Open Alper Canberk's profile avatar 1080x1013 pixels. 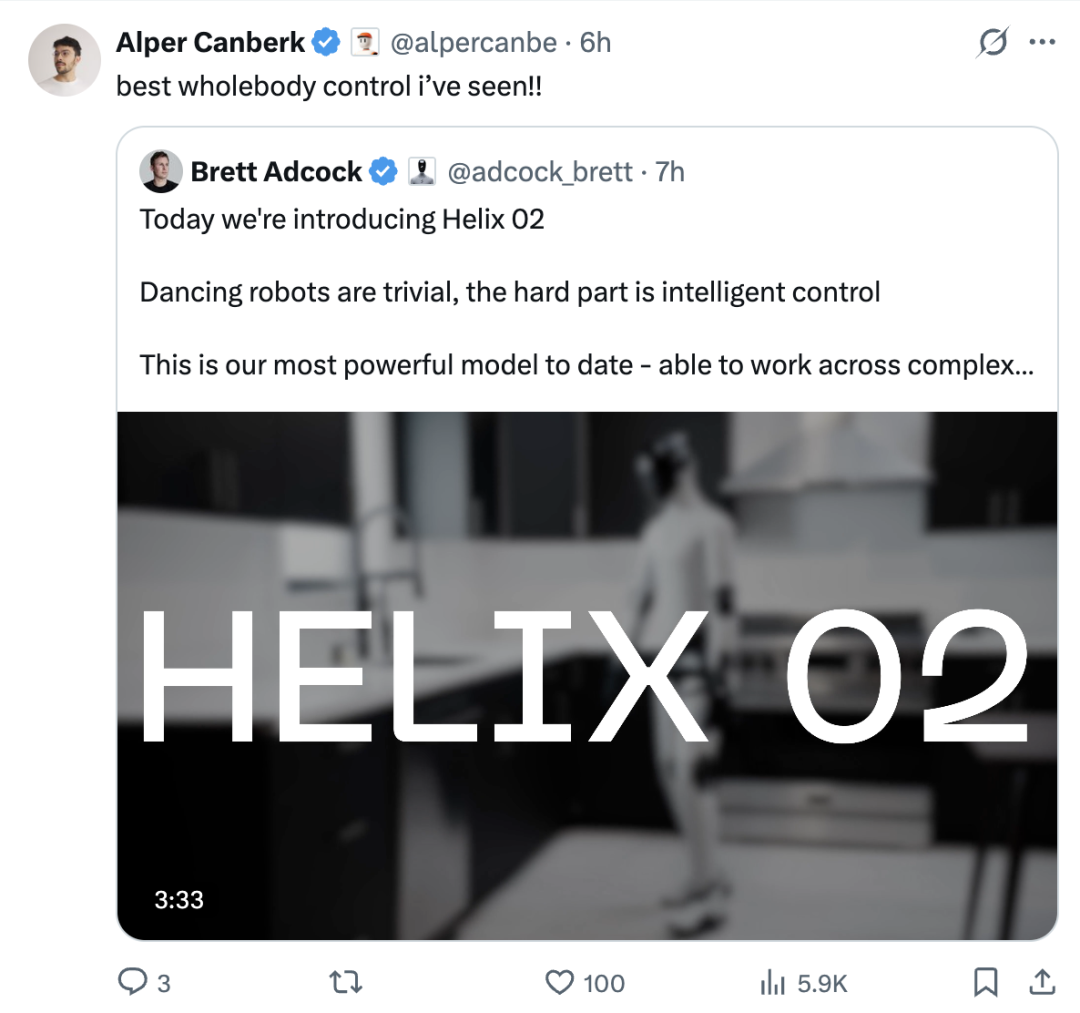[64, 60]
